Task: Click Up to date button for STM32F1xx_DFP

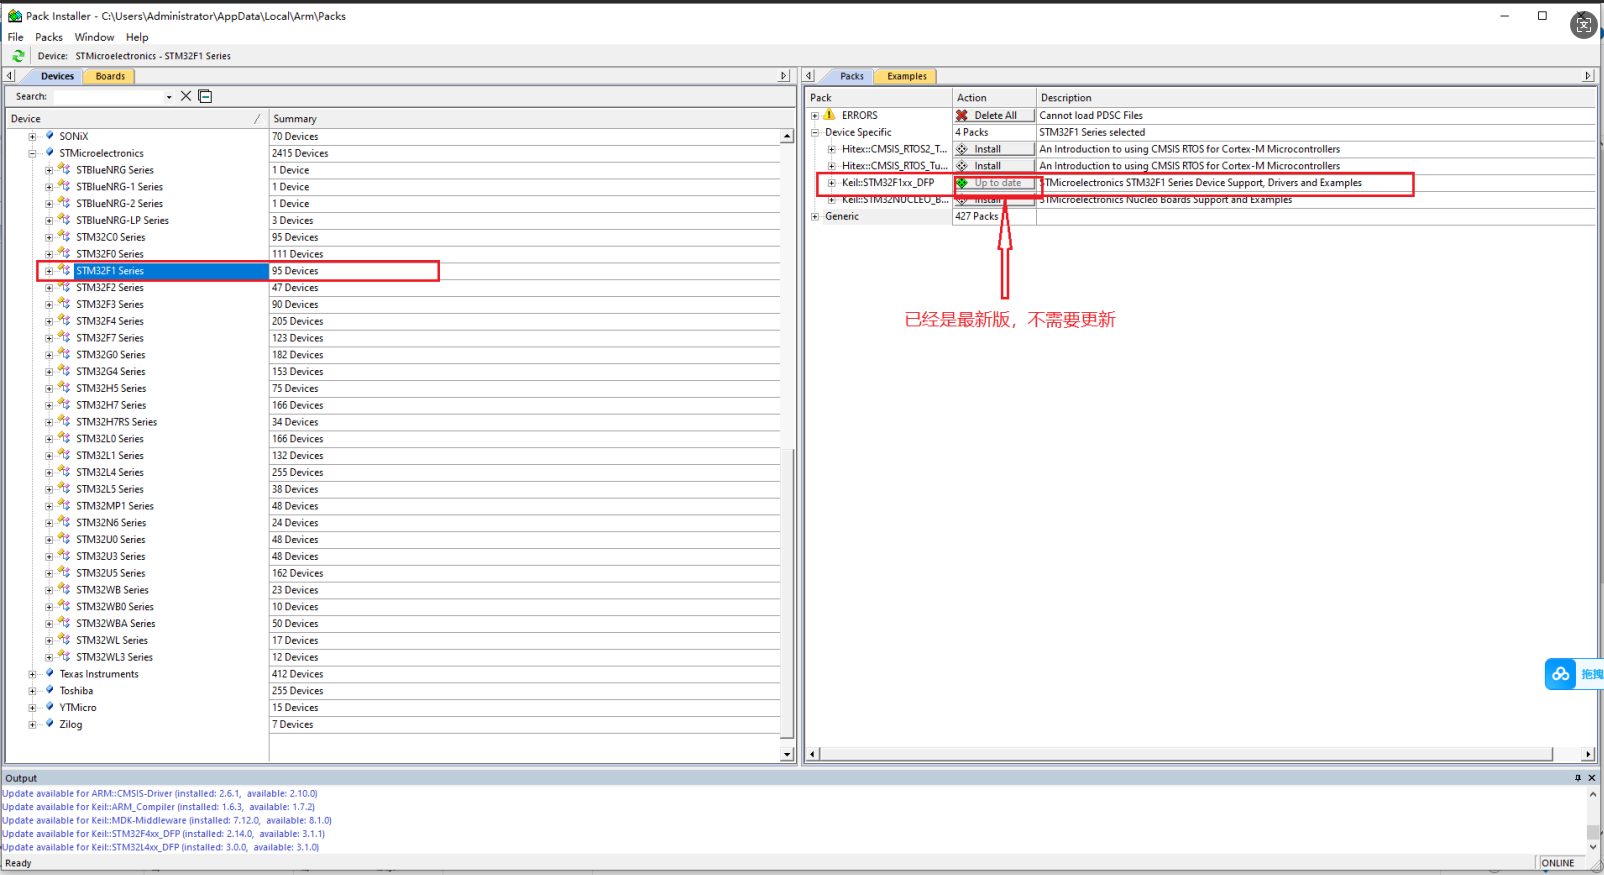Action: click(x=994, y=183)
